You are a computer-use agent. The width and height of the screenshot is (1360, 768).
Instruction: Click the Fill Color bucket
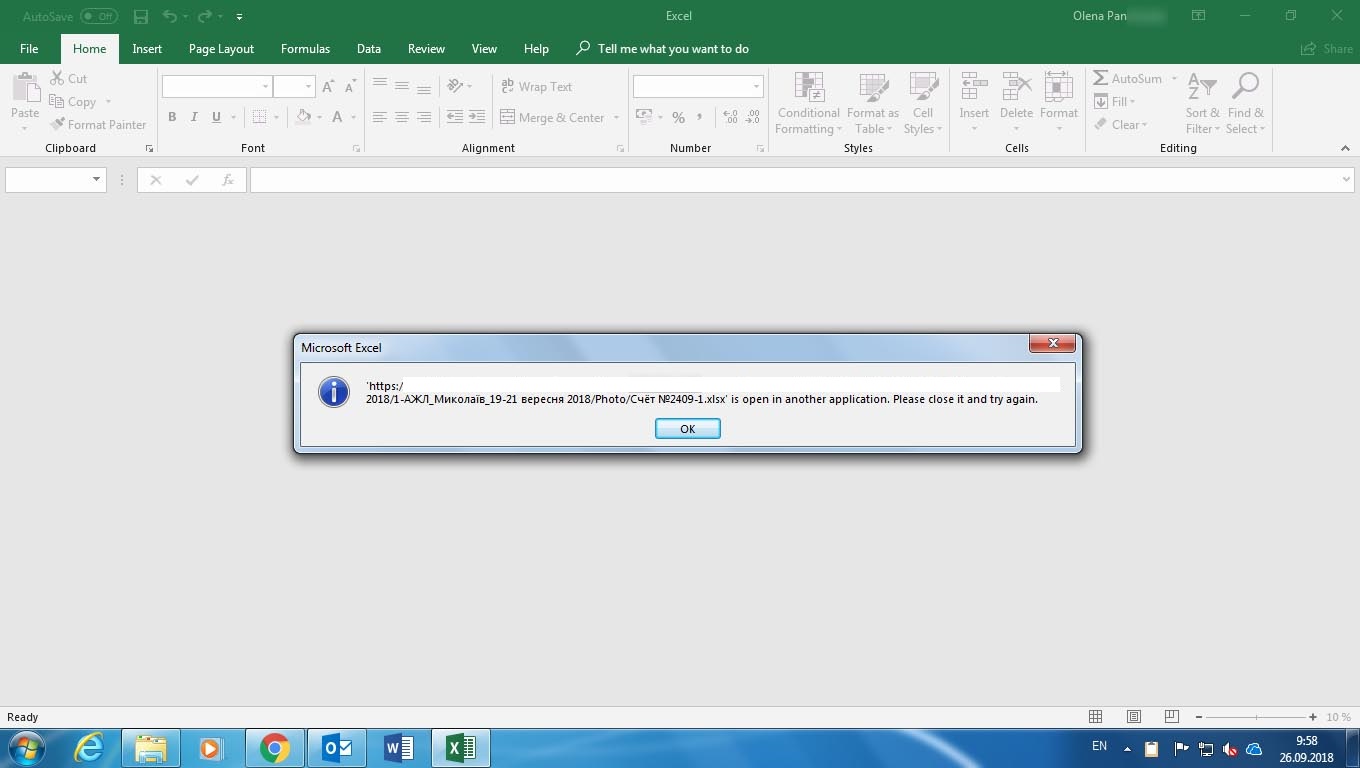coord(303,117)
